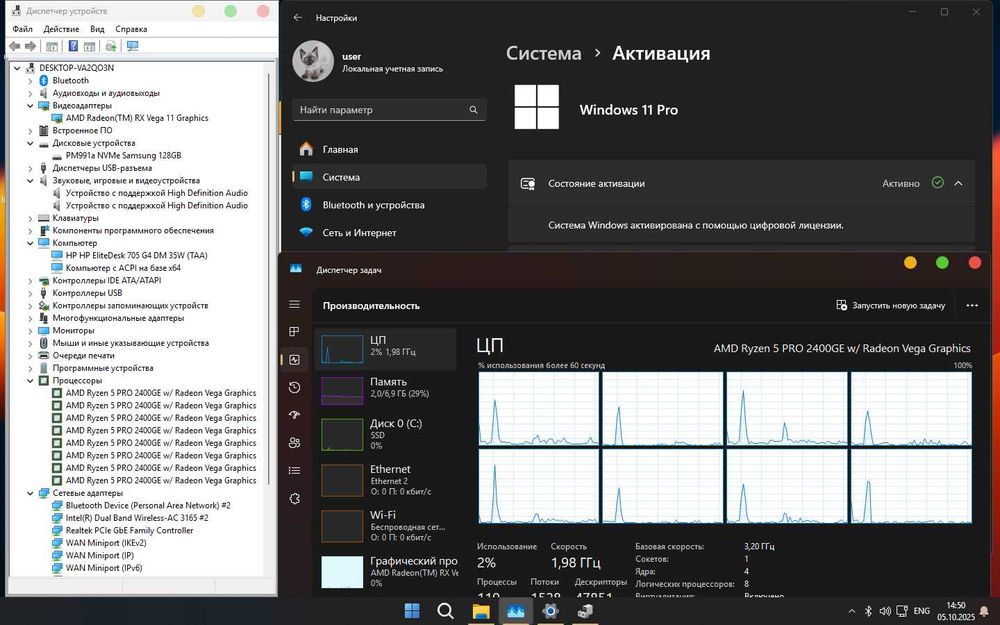1000x625 pixels.
Task: Select the Графический процессор performance item
Action: pyautogui.click(x=386, y=571)
